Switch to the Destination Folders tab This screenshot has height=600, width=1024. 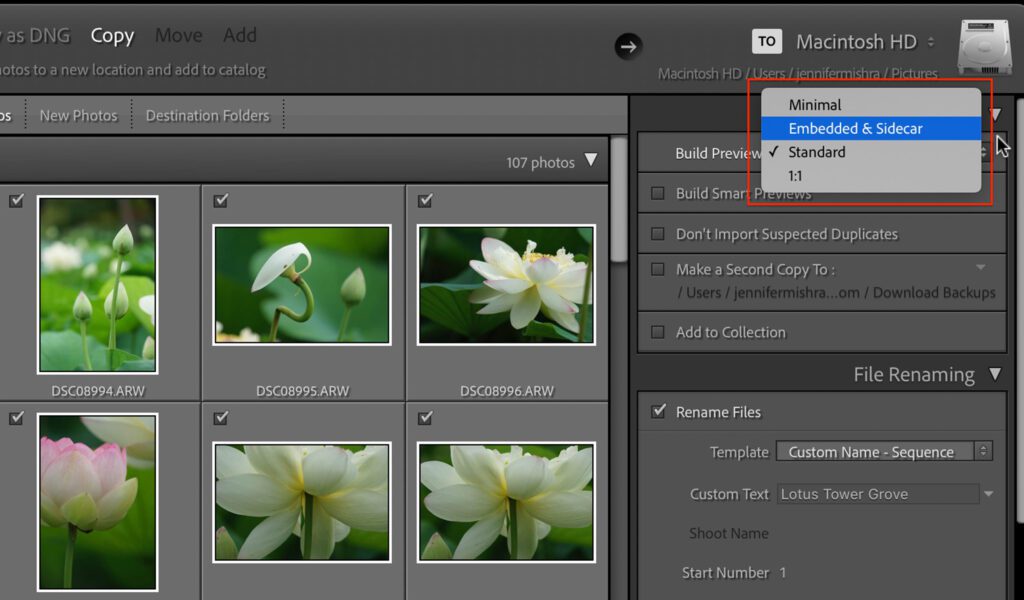point(207,116)
